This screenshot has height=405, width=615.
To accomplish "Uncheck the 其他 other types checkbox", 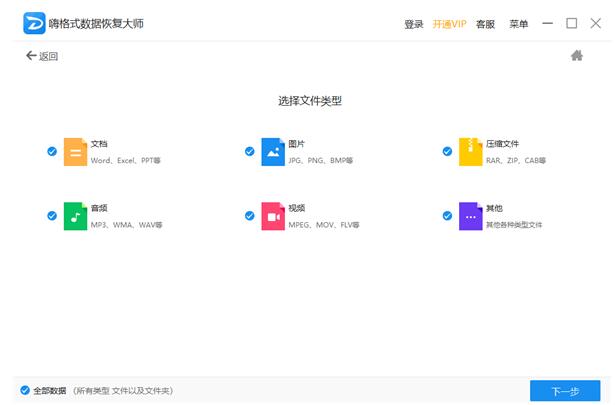I will tap(447, 216).
